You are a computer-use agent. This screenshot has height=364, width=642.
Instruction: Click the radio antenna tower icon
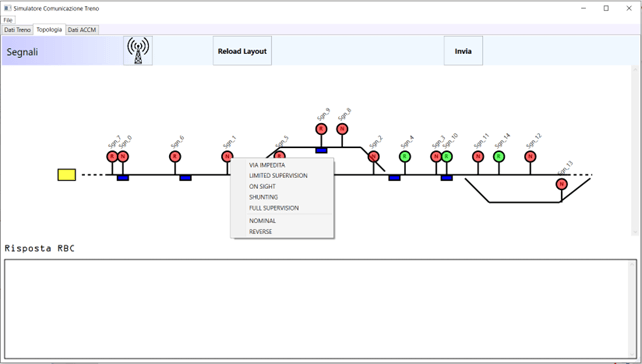click(138, 51)
